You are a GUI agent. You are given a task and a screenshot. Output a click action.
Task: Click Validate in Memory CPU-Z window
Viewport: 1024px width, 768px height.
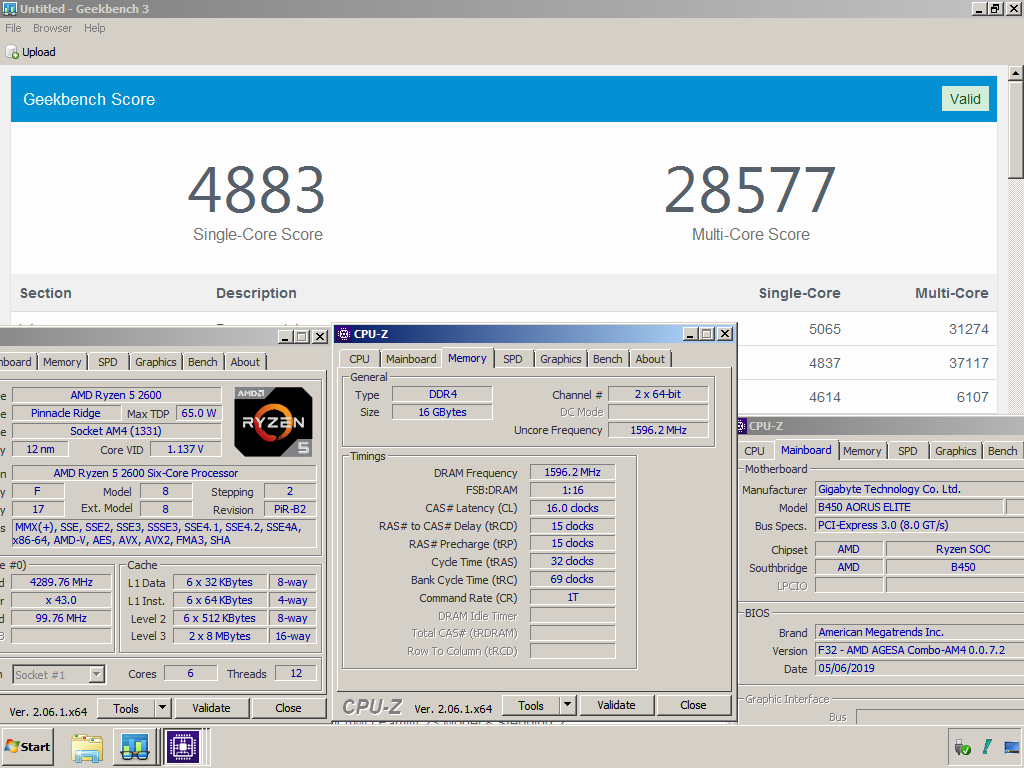616,705
